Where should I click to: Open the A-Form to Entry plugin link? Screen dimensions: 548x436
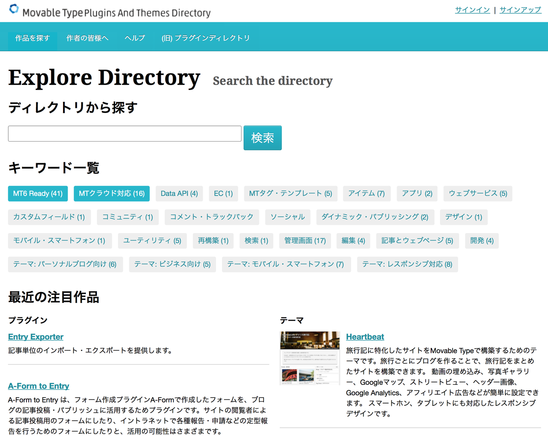pos(38,386)
